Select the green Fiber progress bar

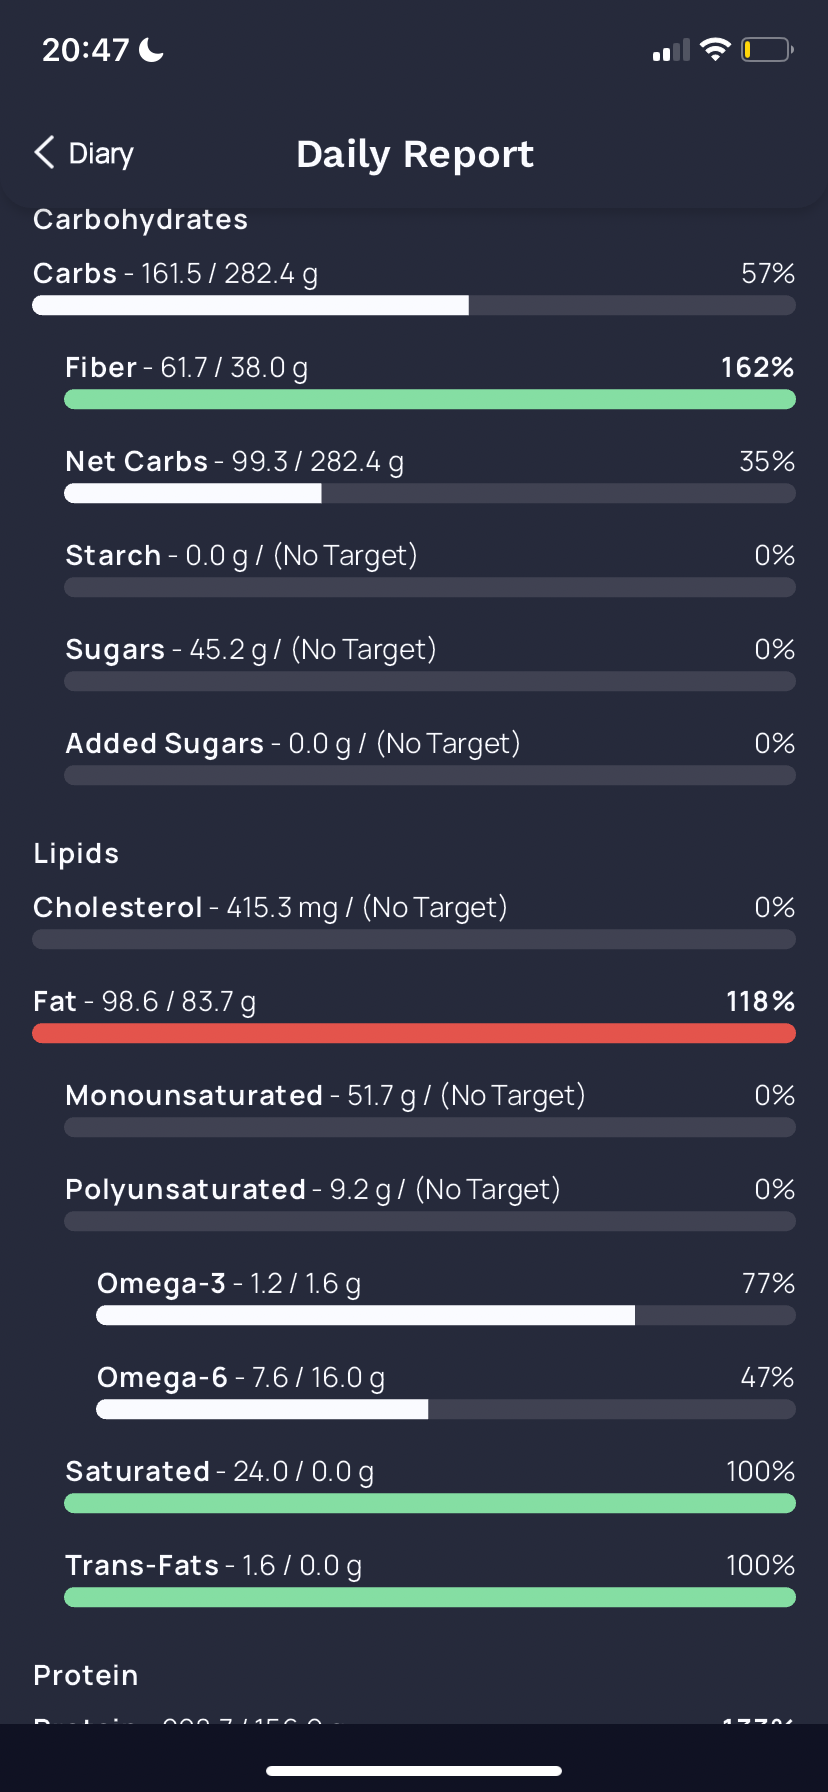pos(430,400)
